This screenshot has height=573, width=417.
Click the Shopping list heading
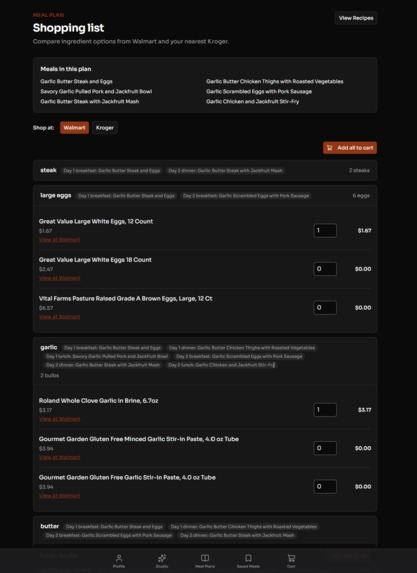point(68,28)
